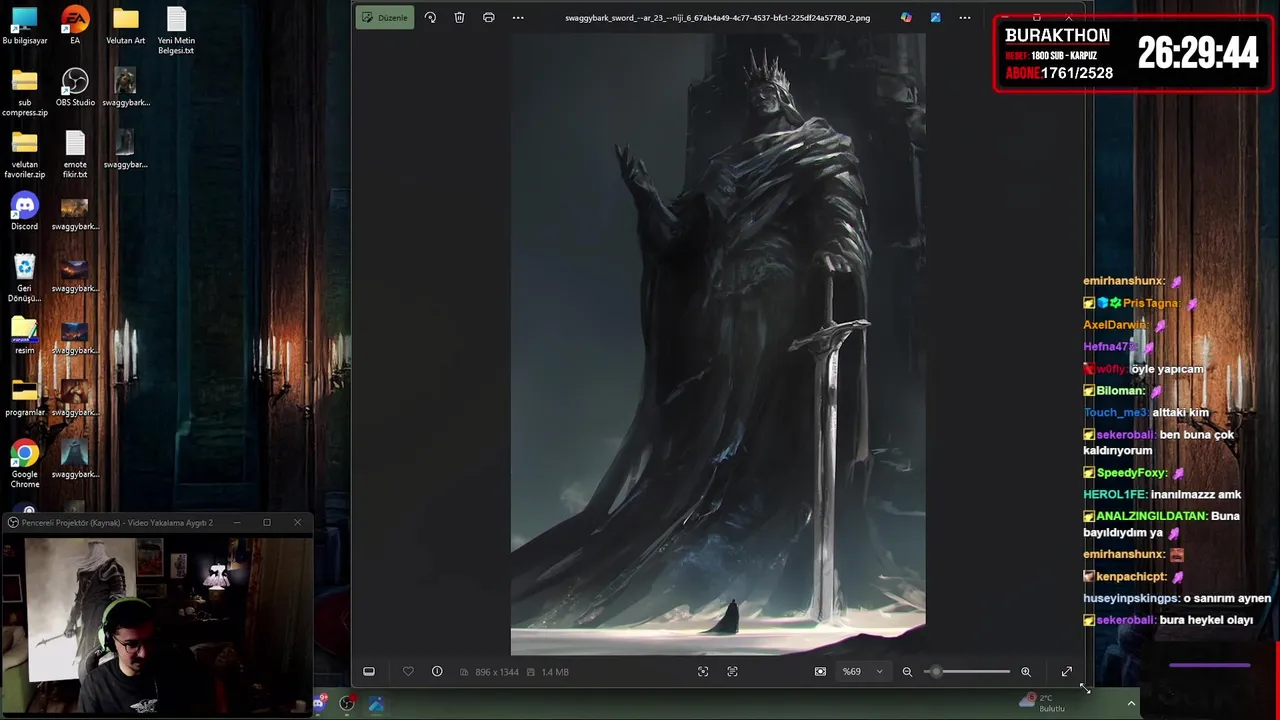Select the Geri Dönüşüm recycle bin
1280x720 pixels.
(24, 279)
